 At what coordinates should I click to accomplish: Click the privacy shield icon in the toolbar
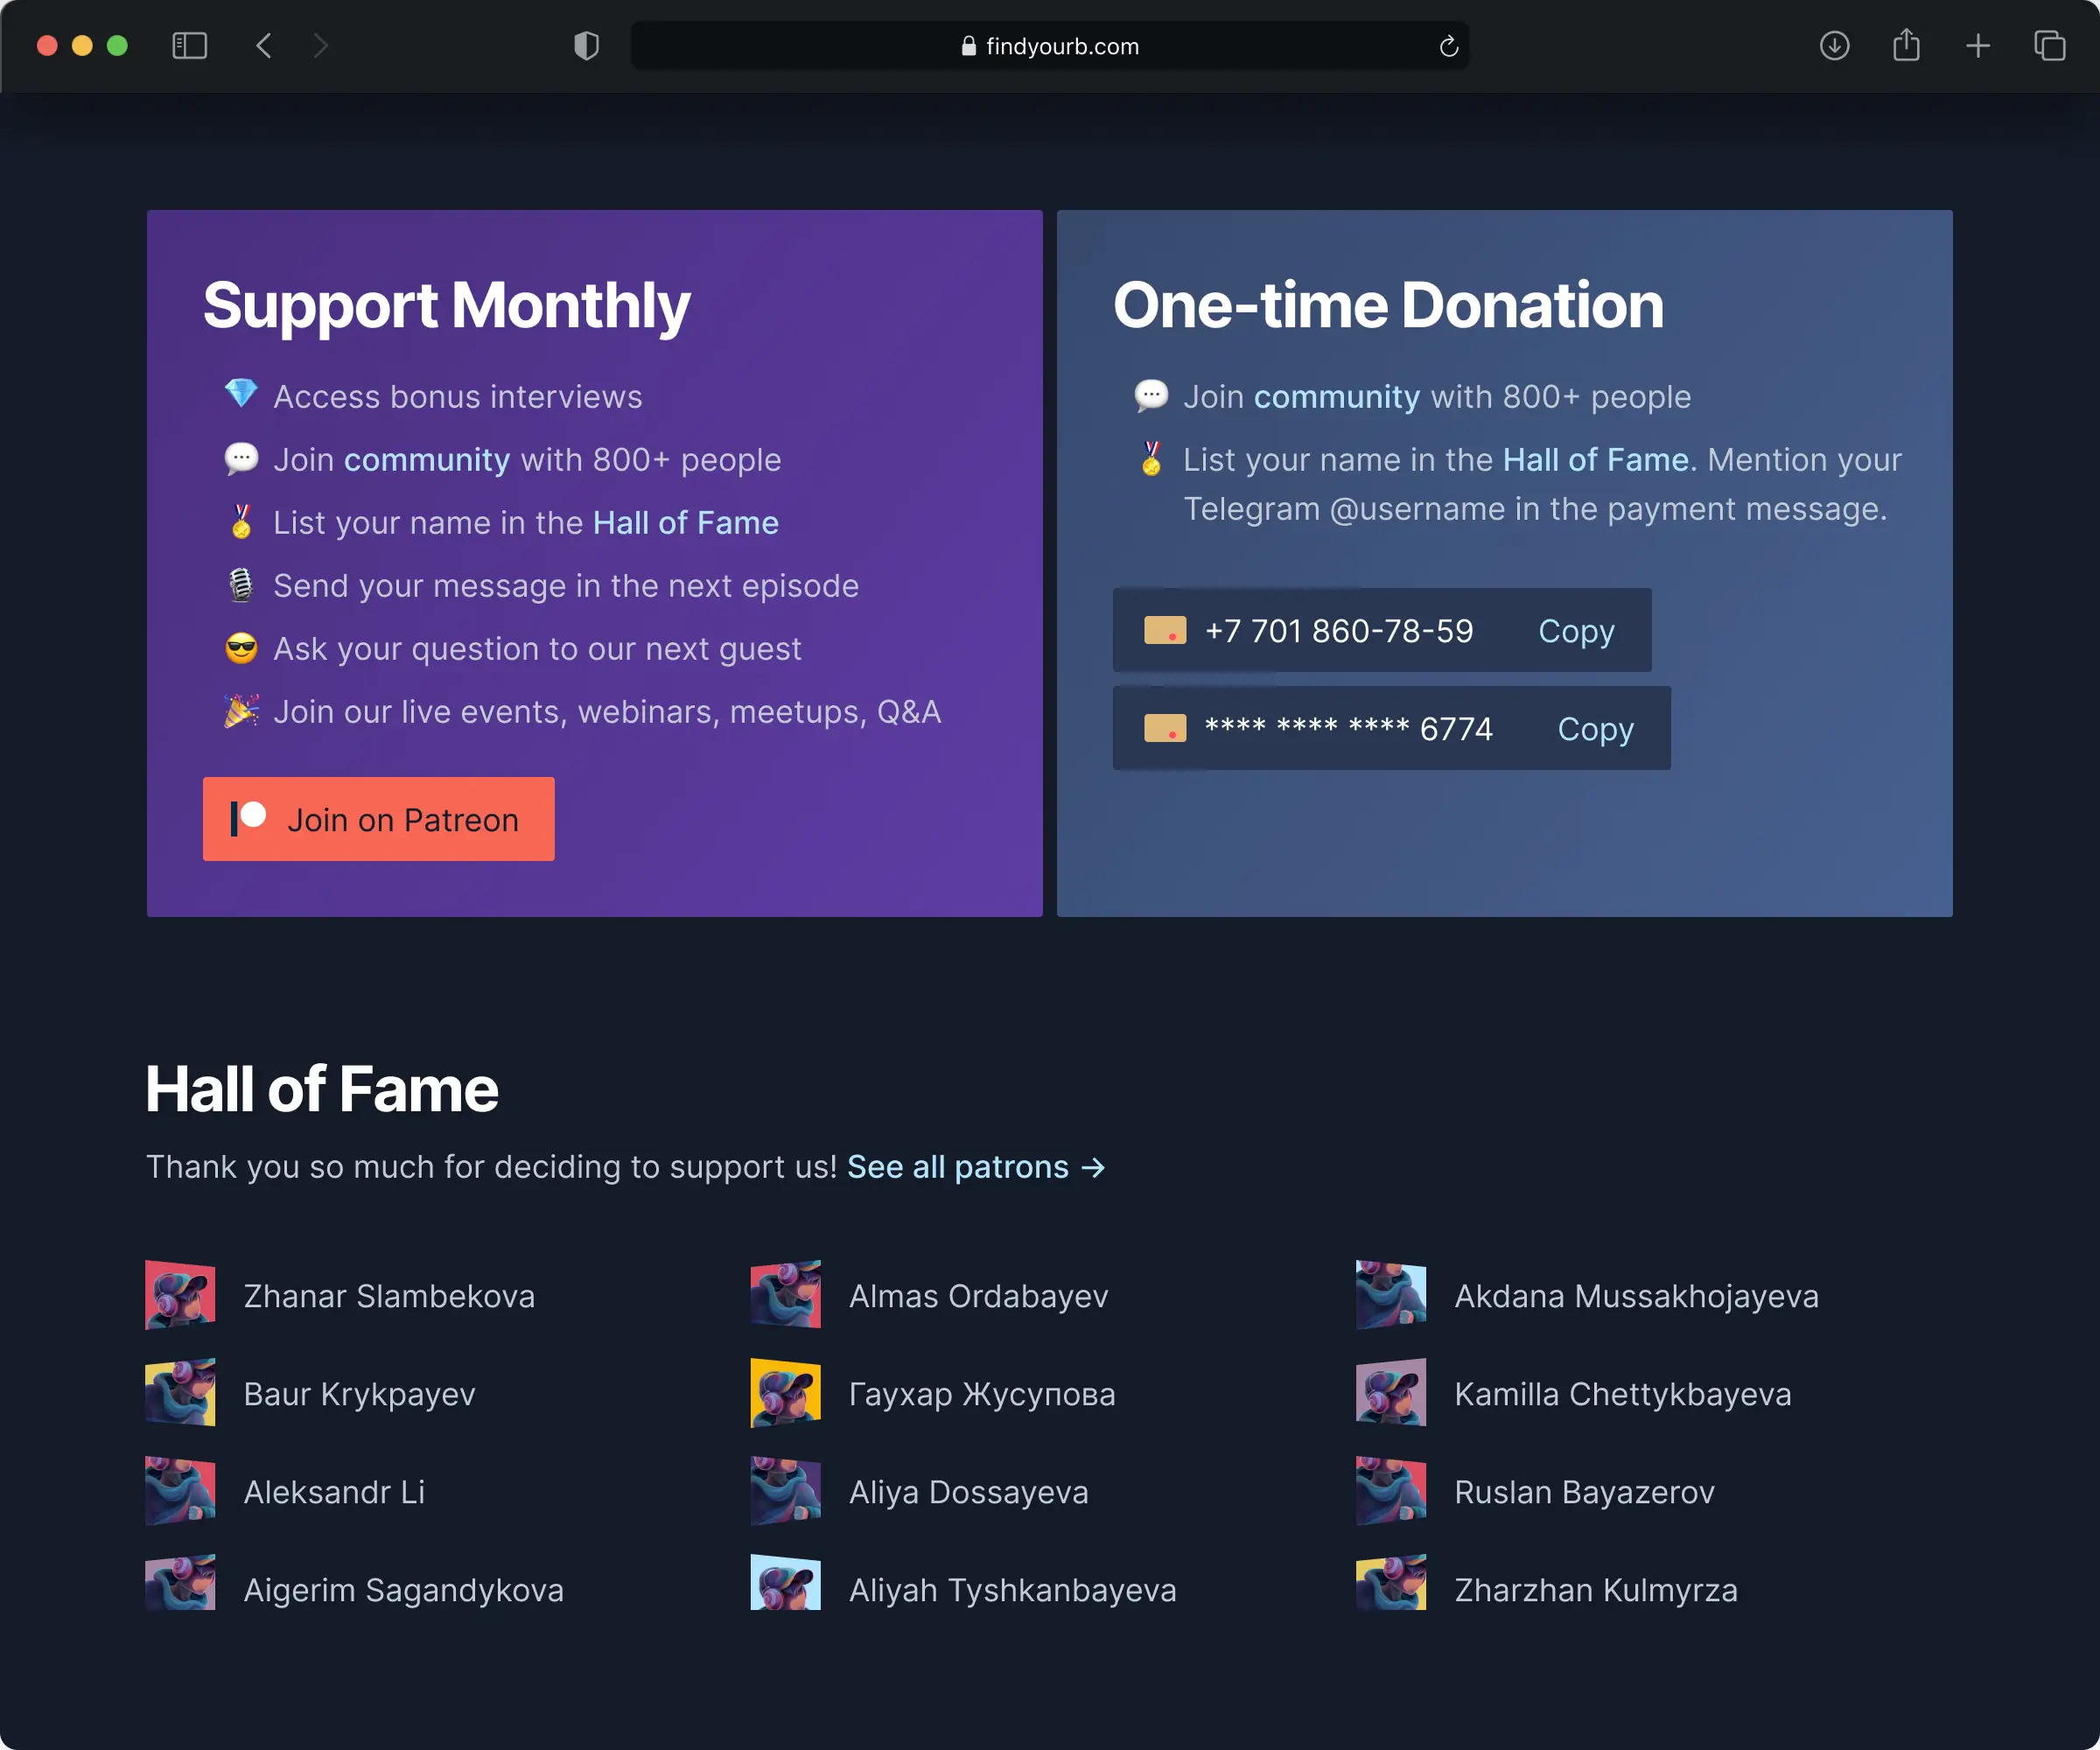pos(588,46)
